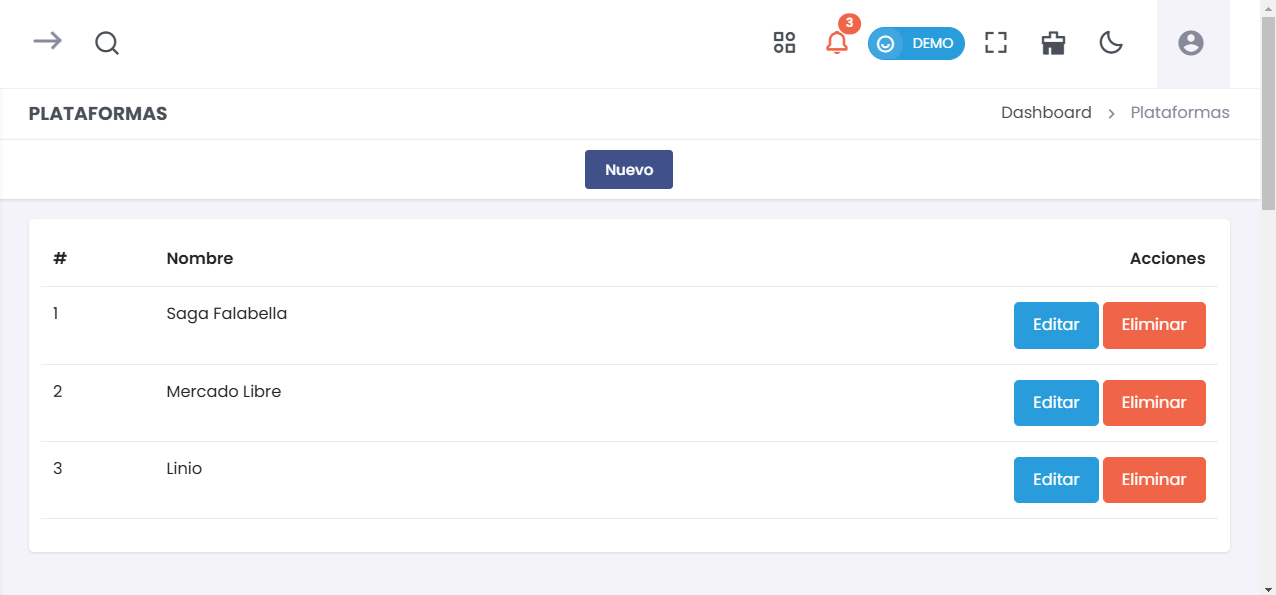Screen dimensions: 1276x595
Task: Open the apps grid menu
Action: pos(784,43)
